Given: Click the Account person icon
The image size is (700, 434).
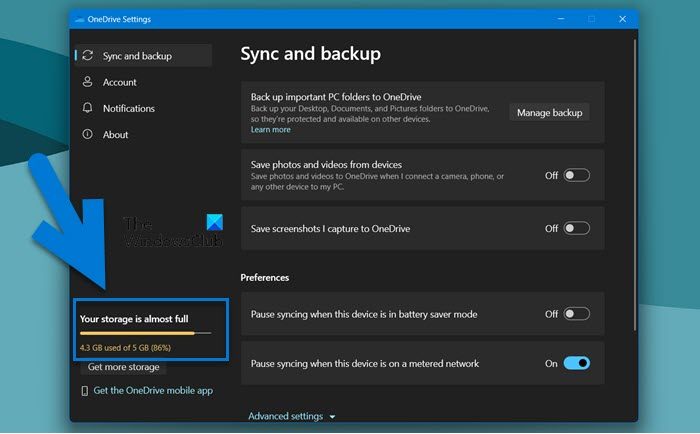Looking at the screenshot, I should (x=88, y=82).
